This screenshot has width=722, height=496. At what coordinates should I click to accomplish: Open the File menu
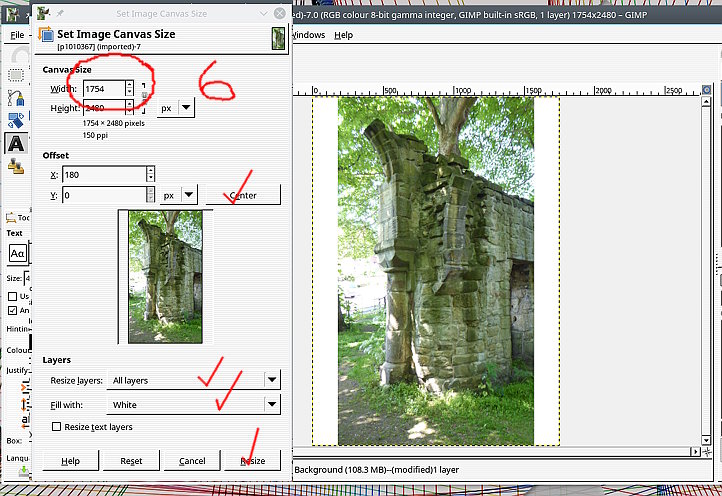(x=17, y=34)
